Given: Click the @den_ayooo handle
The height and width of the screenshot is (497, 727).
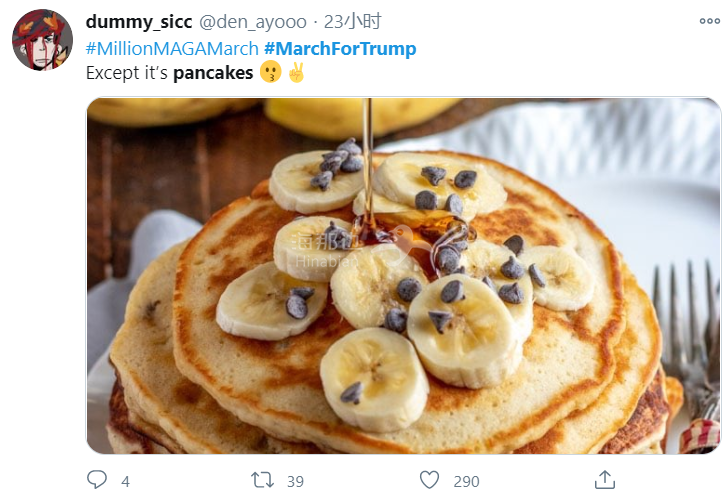Looking at the screenshot, I should 253,22.
